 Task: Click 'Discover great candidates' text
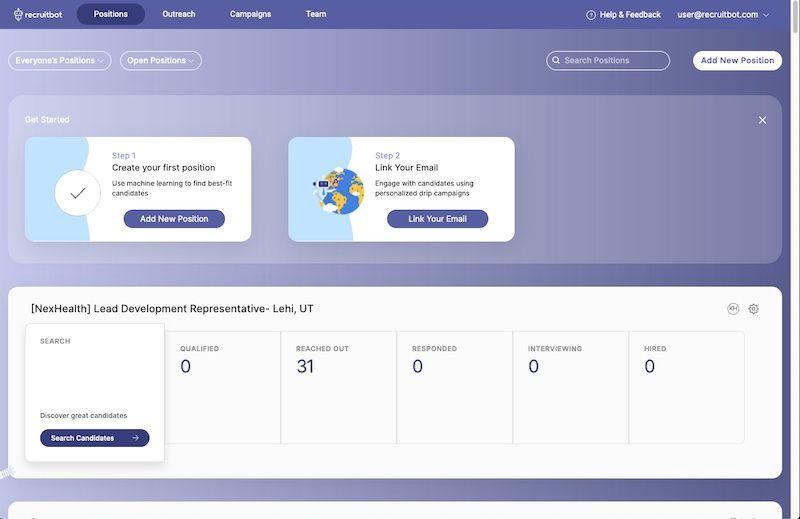click(x=84, y=415)
